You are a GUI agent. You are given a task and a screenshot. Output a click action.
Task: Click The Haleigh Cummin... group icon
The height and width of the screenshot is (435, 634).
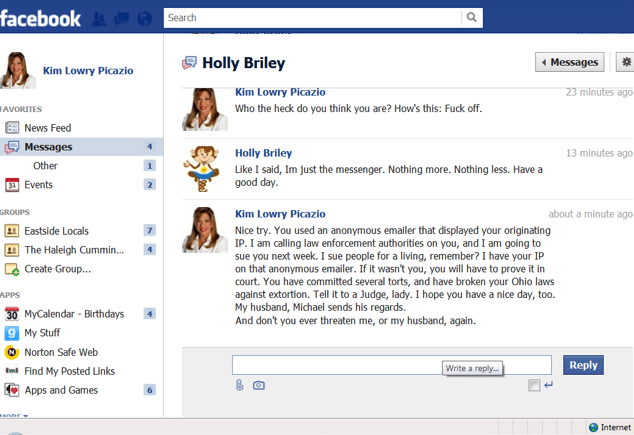pyautogui.click(x=12, y=250)
